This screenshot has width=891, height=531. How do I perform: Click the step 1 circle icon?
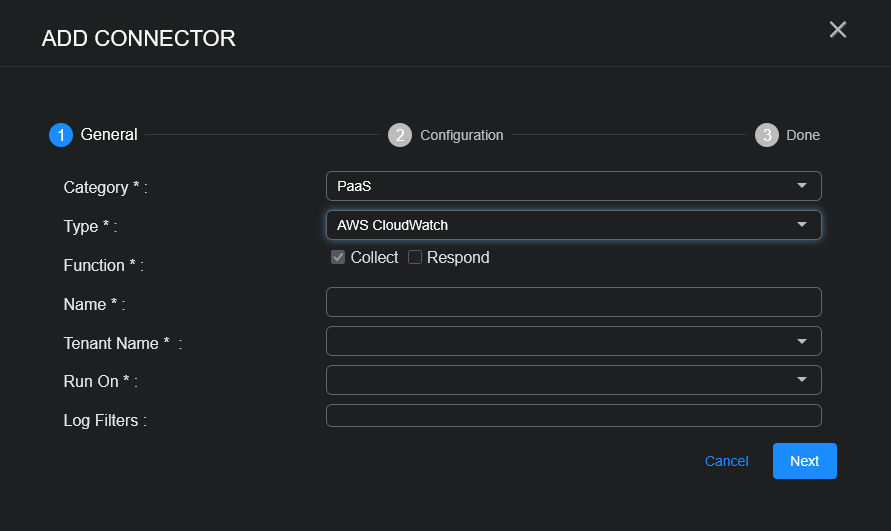pos(61,135)
